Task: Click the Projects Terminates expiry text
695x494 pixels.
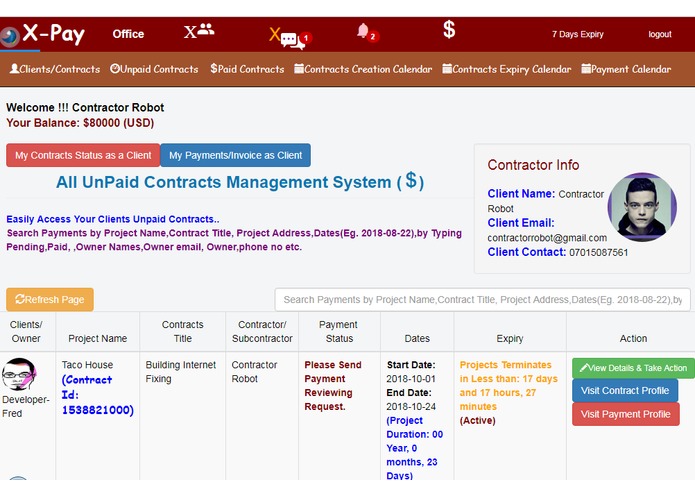Action: [x=508, y=385]
